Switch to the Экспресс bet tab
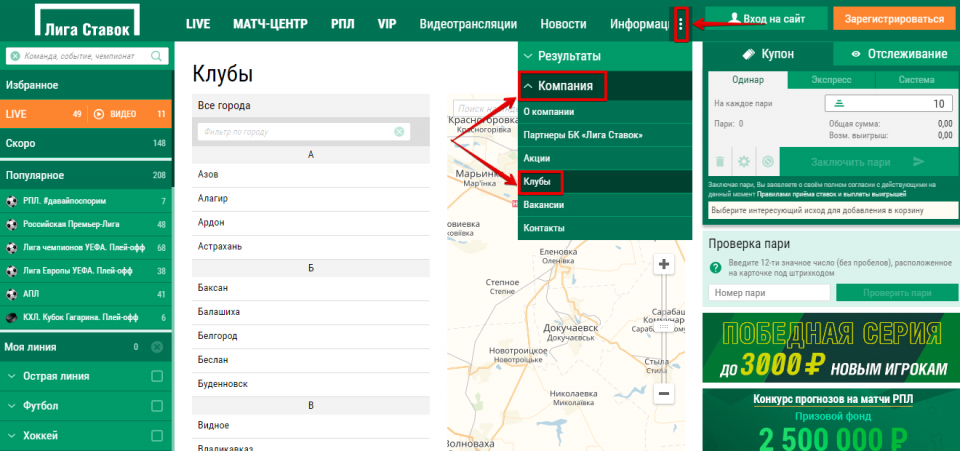Screen dimensions: 960x451 point(831,80)
